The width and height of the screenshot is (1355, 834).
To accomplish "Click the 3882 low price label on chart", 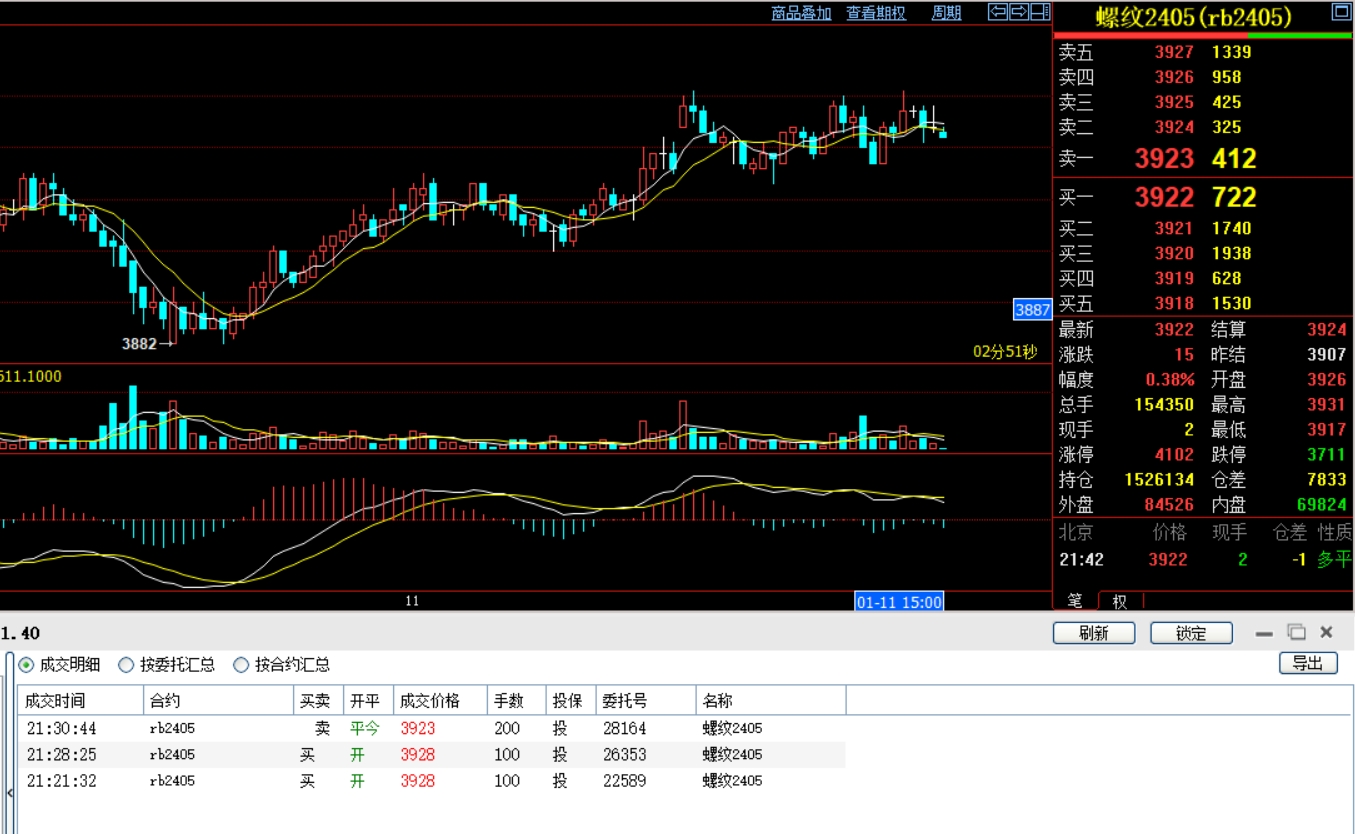I will coord(140,343).
